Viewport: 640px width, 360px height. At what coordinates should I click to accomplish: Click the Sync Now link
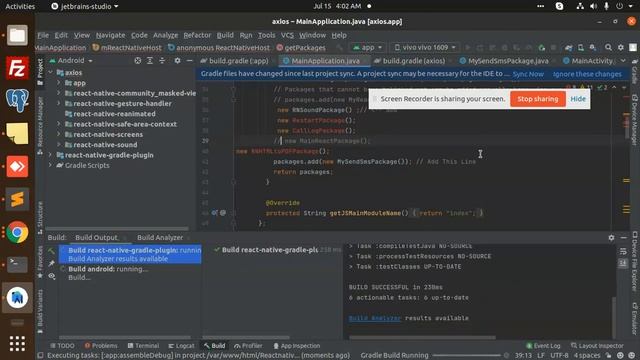coord(528,74)
